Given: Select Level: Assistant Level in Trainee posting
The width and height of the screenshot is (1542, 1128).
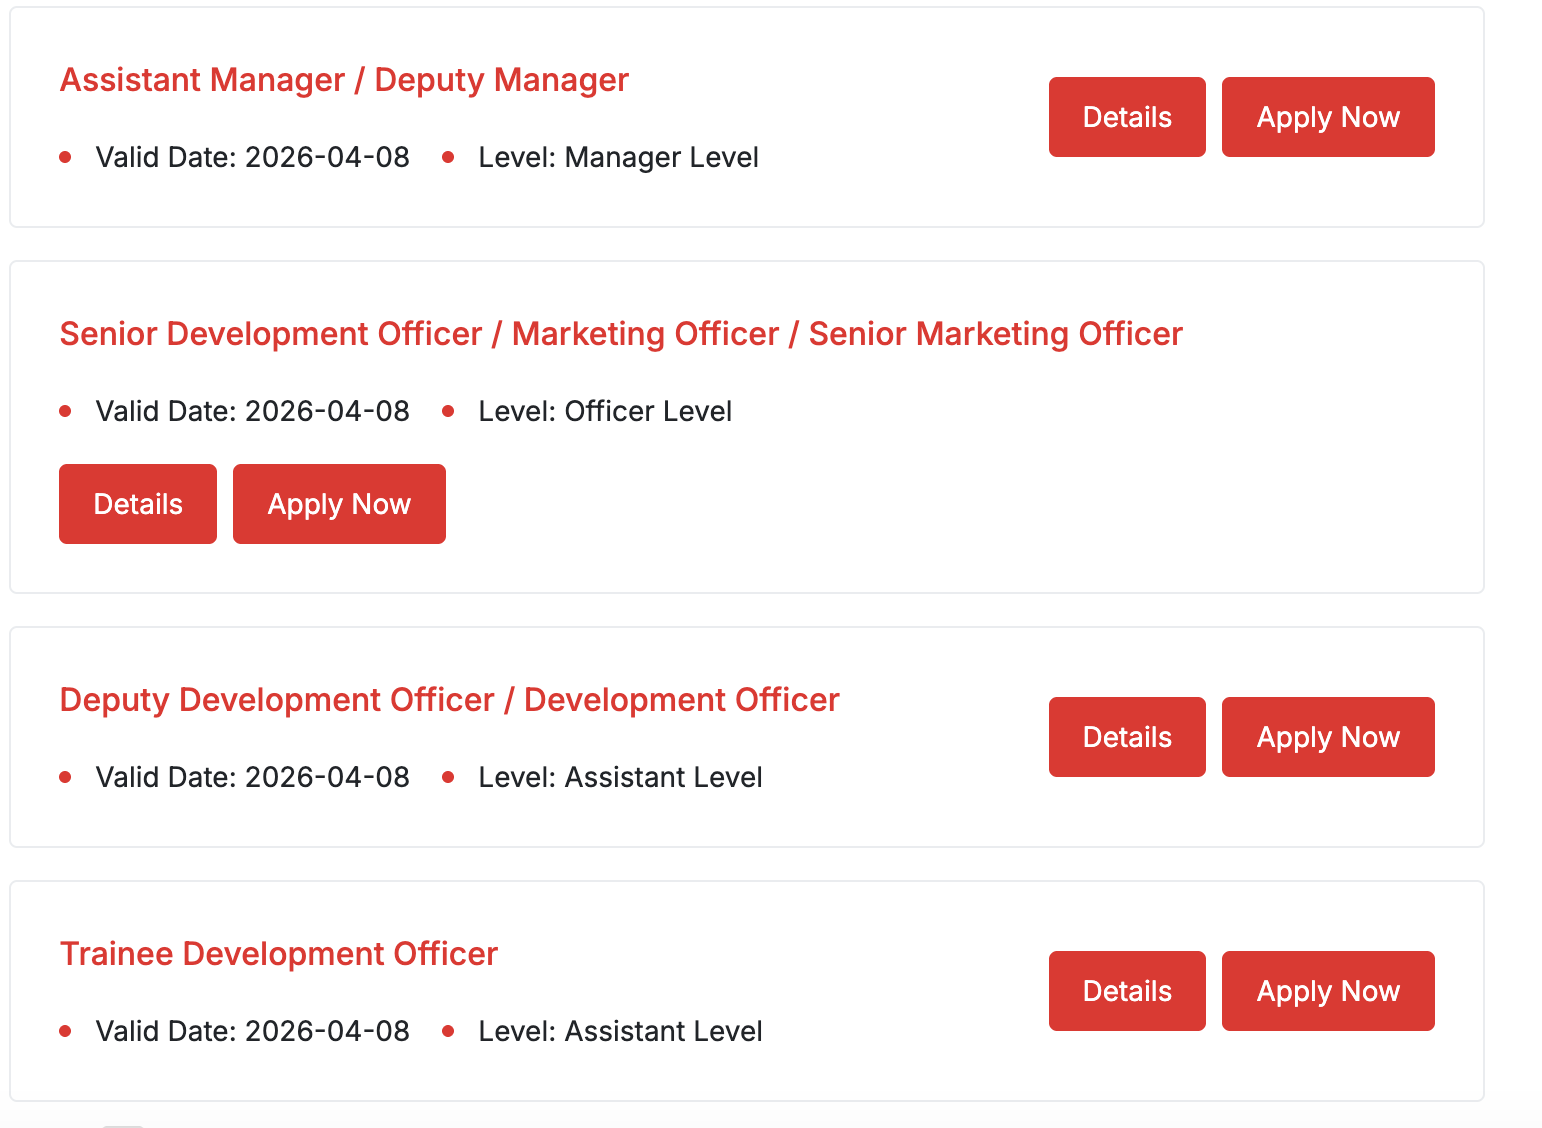Looking at the screenshot, I should [620, 1032].
